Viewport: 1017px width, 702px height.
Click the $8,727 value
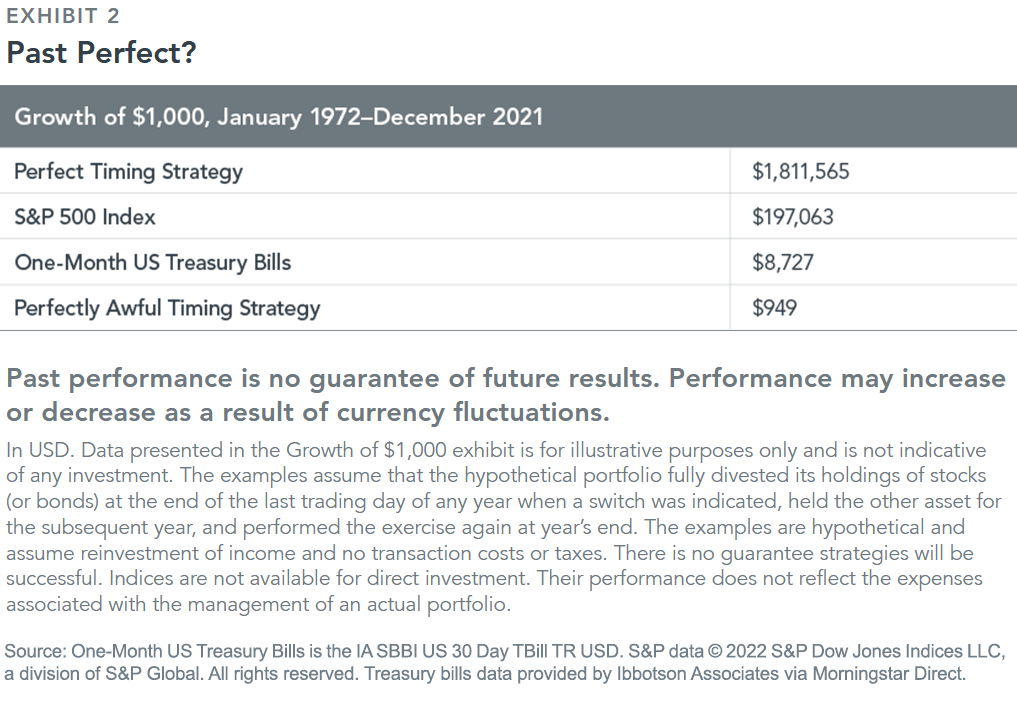pos(782,262)
